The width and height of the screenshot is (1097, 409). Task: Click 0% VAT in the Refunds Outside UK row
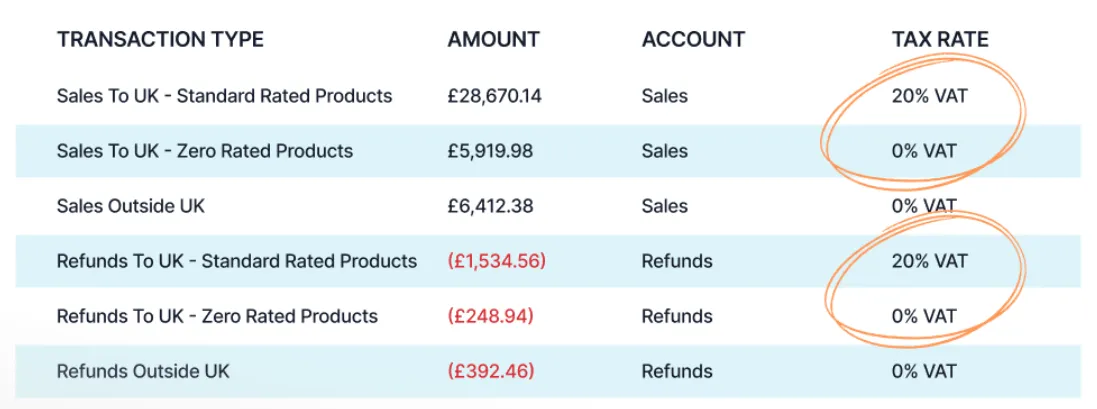(923, 371)
